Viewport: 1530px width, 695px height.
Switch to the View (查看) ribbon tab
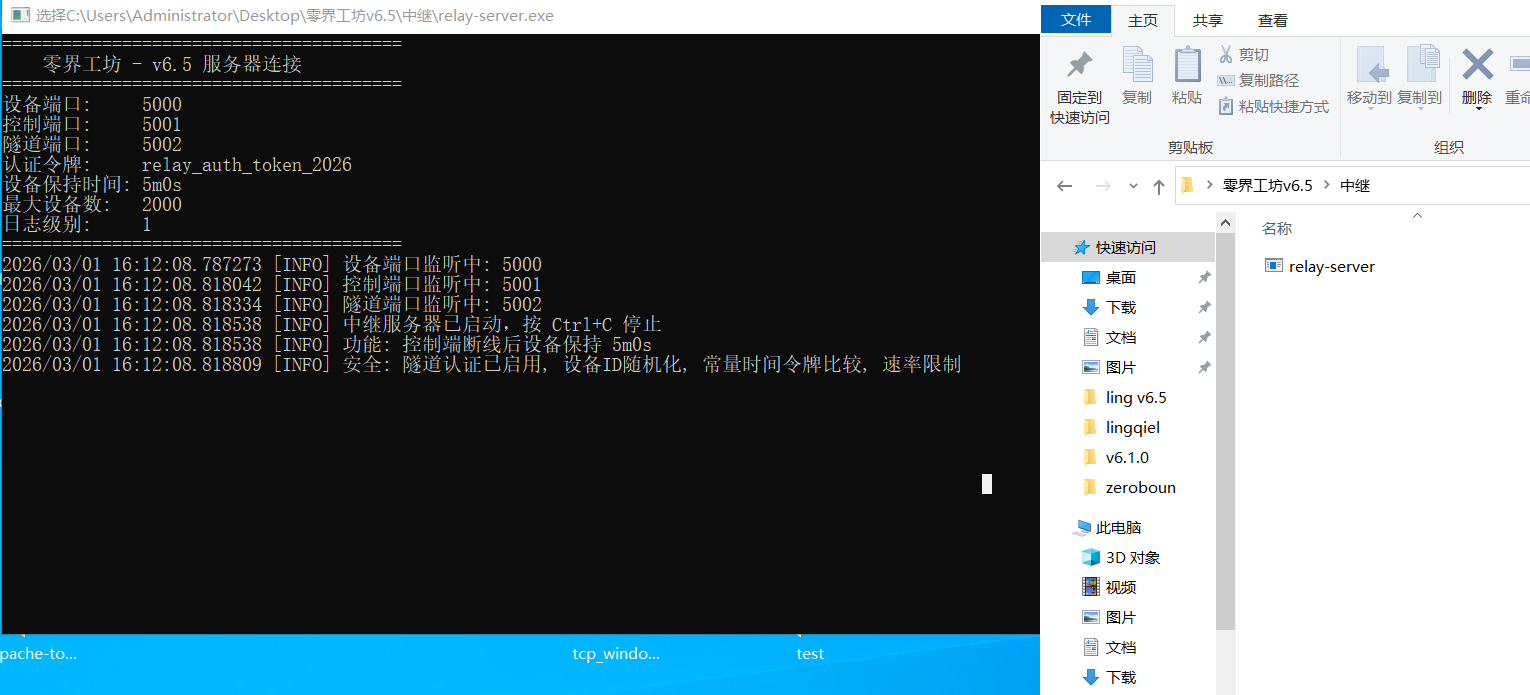[x=1273, y=20]
